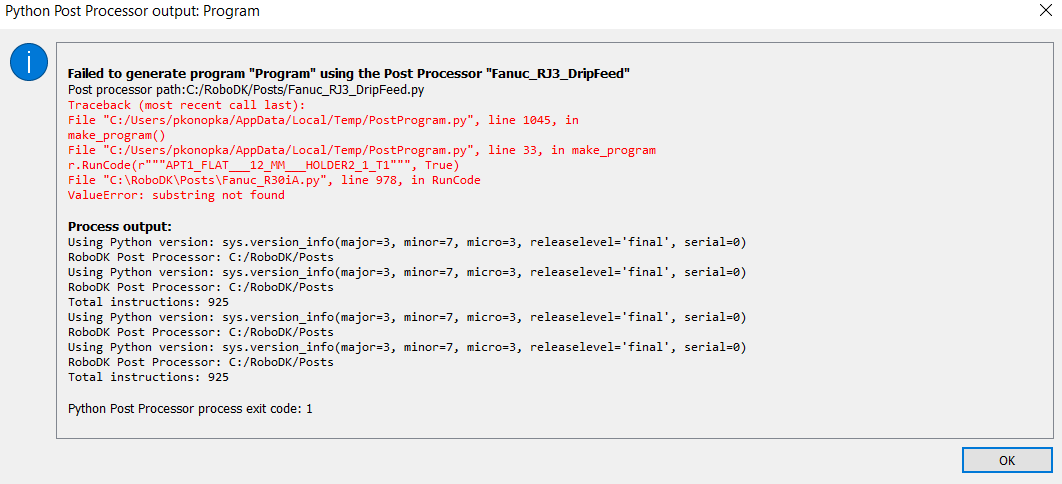
Task: Click the Post processor path line
Action: (x=247, y=90)
